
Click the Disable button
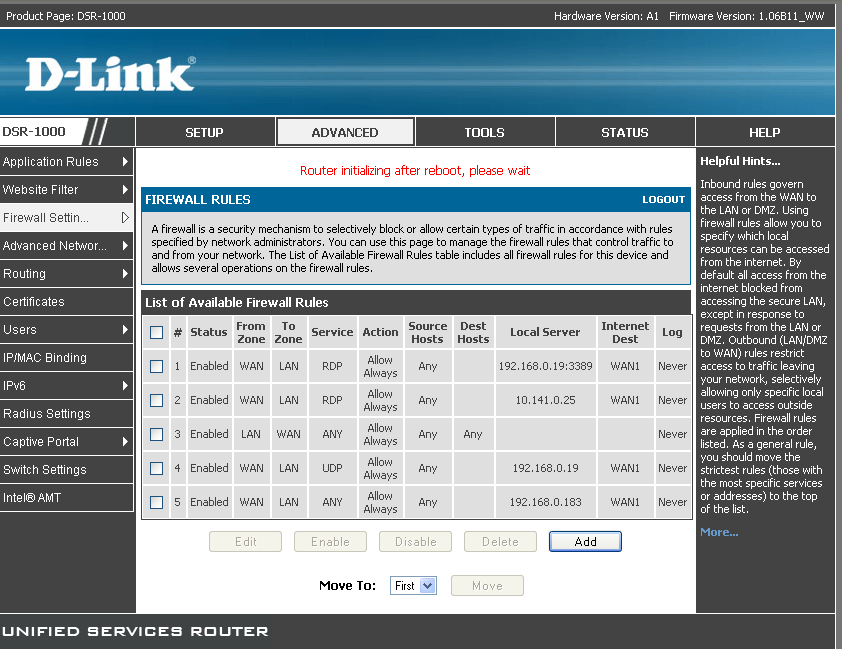pos(416,542)
